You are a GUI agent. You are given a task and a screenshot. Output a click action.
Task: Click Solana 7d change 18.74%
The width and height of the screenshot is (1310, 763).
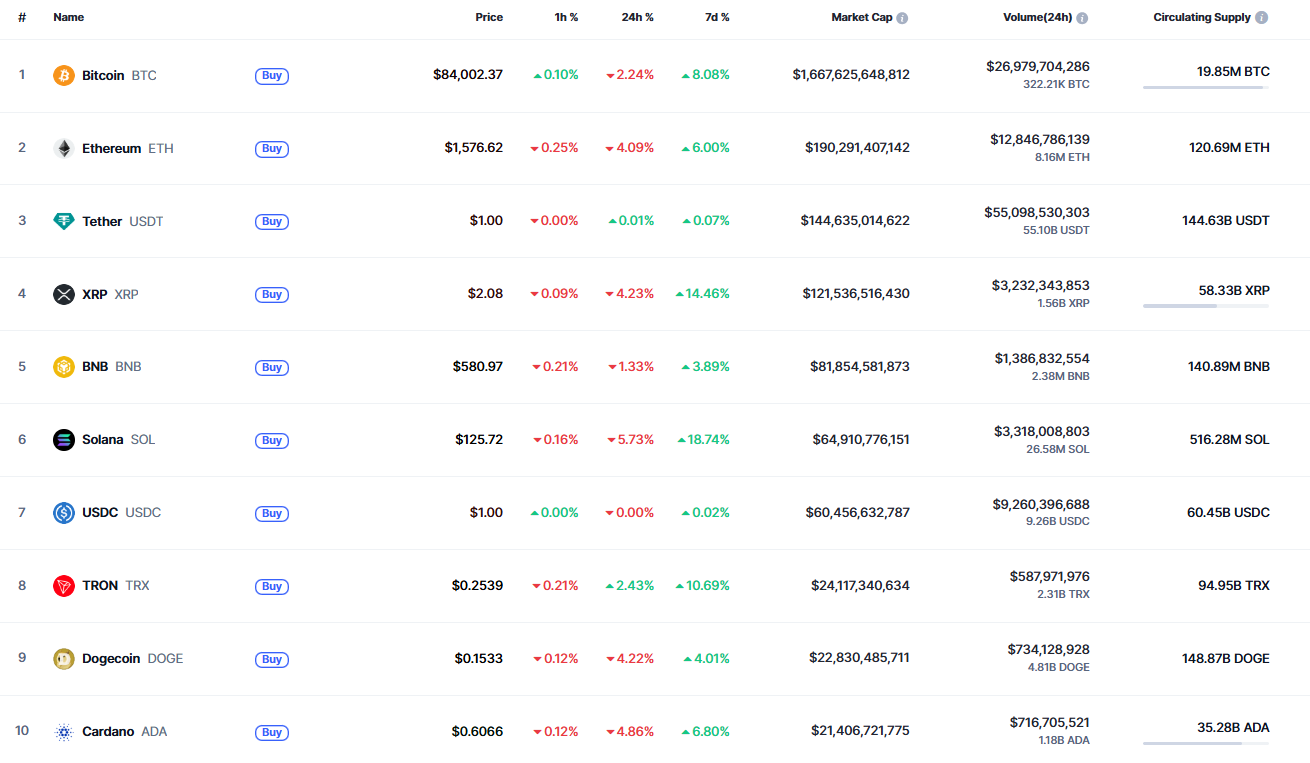(703, 440)
